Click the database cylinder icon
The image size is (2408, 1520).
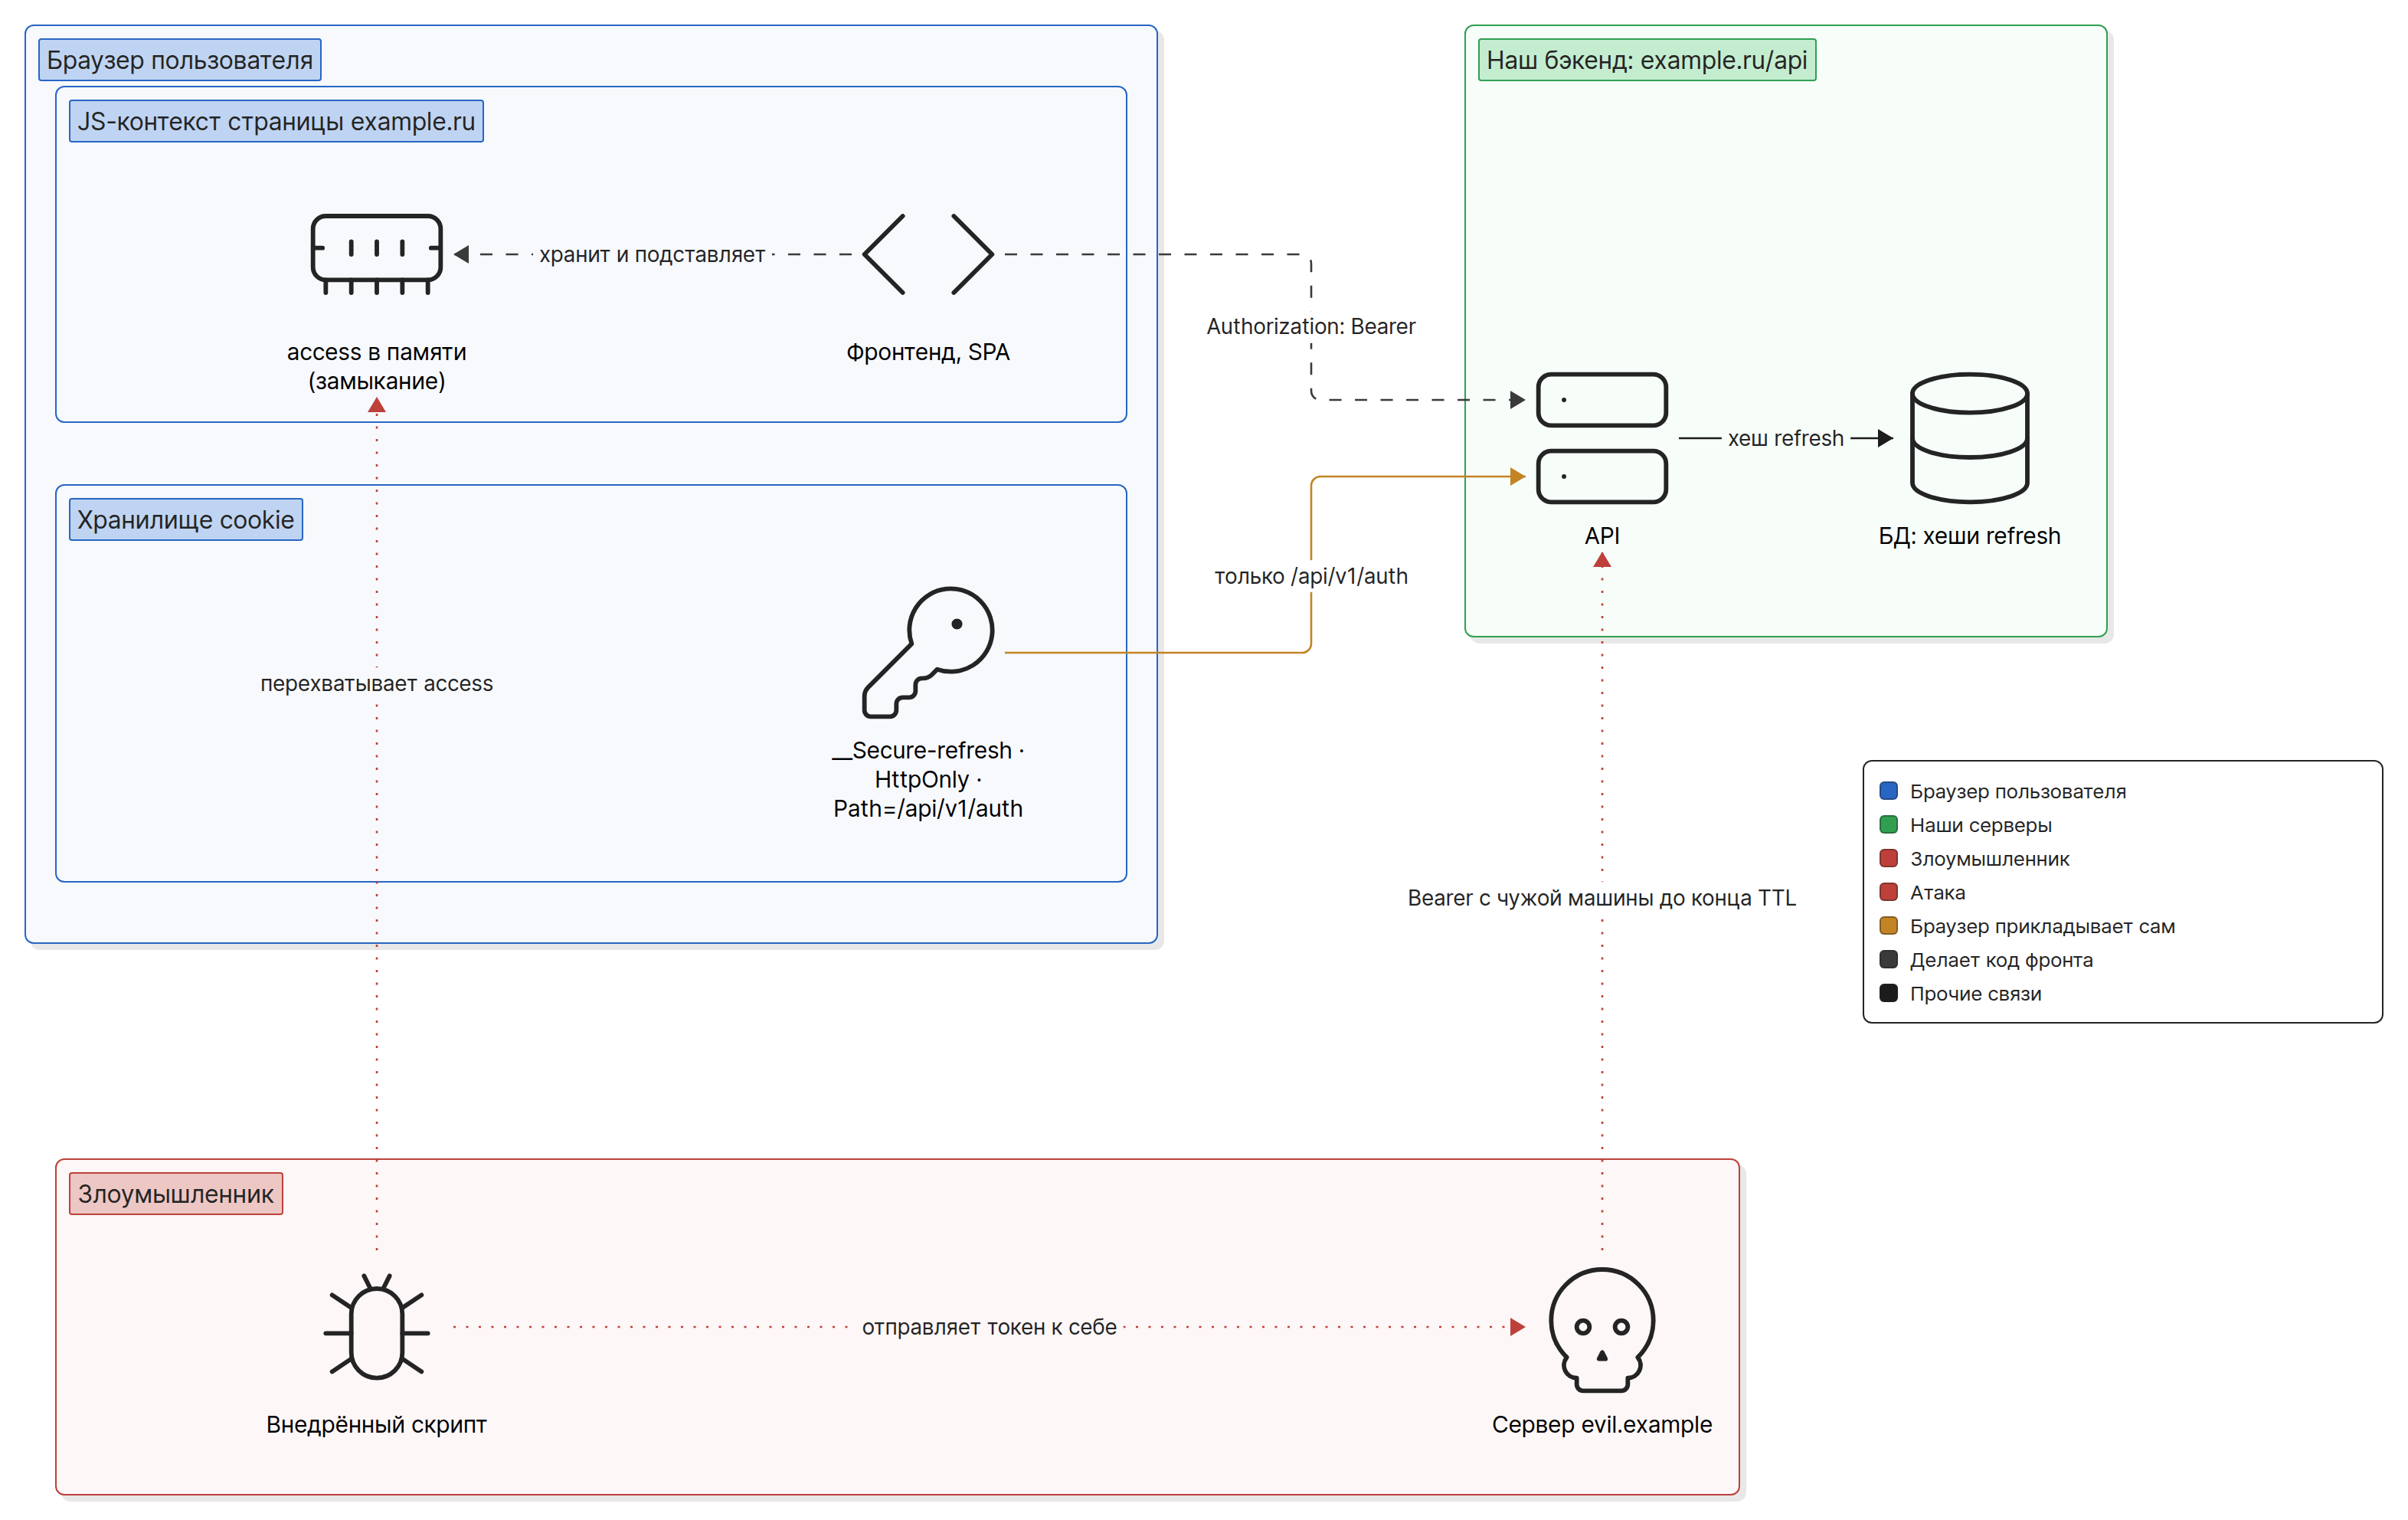coord(1968,438)
